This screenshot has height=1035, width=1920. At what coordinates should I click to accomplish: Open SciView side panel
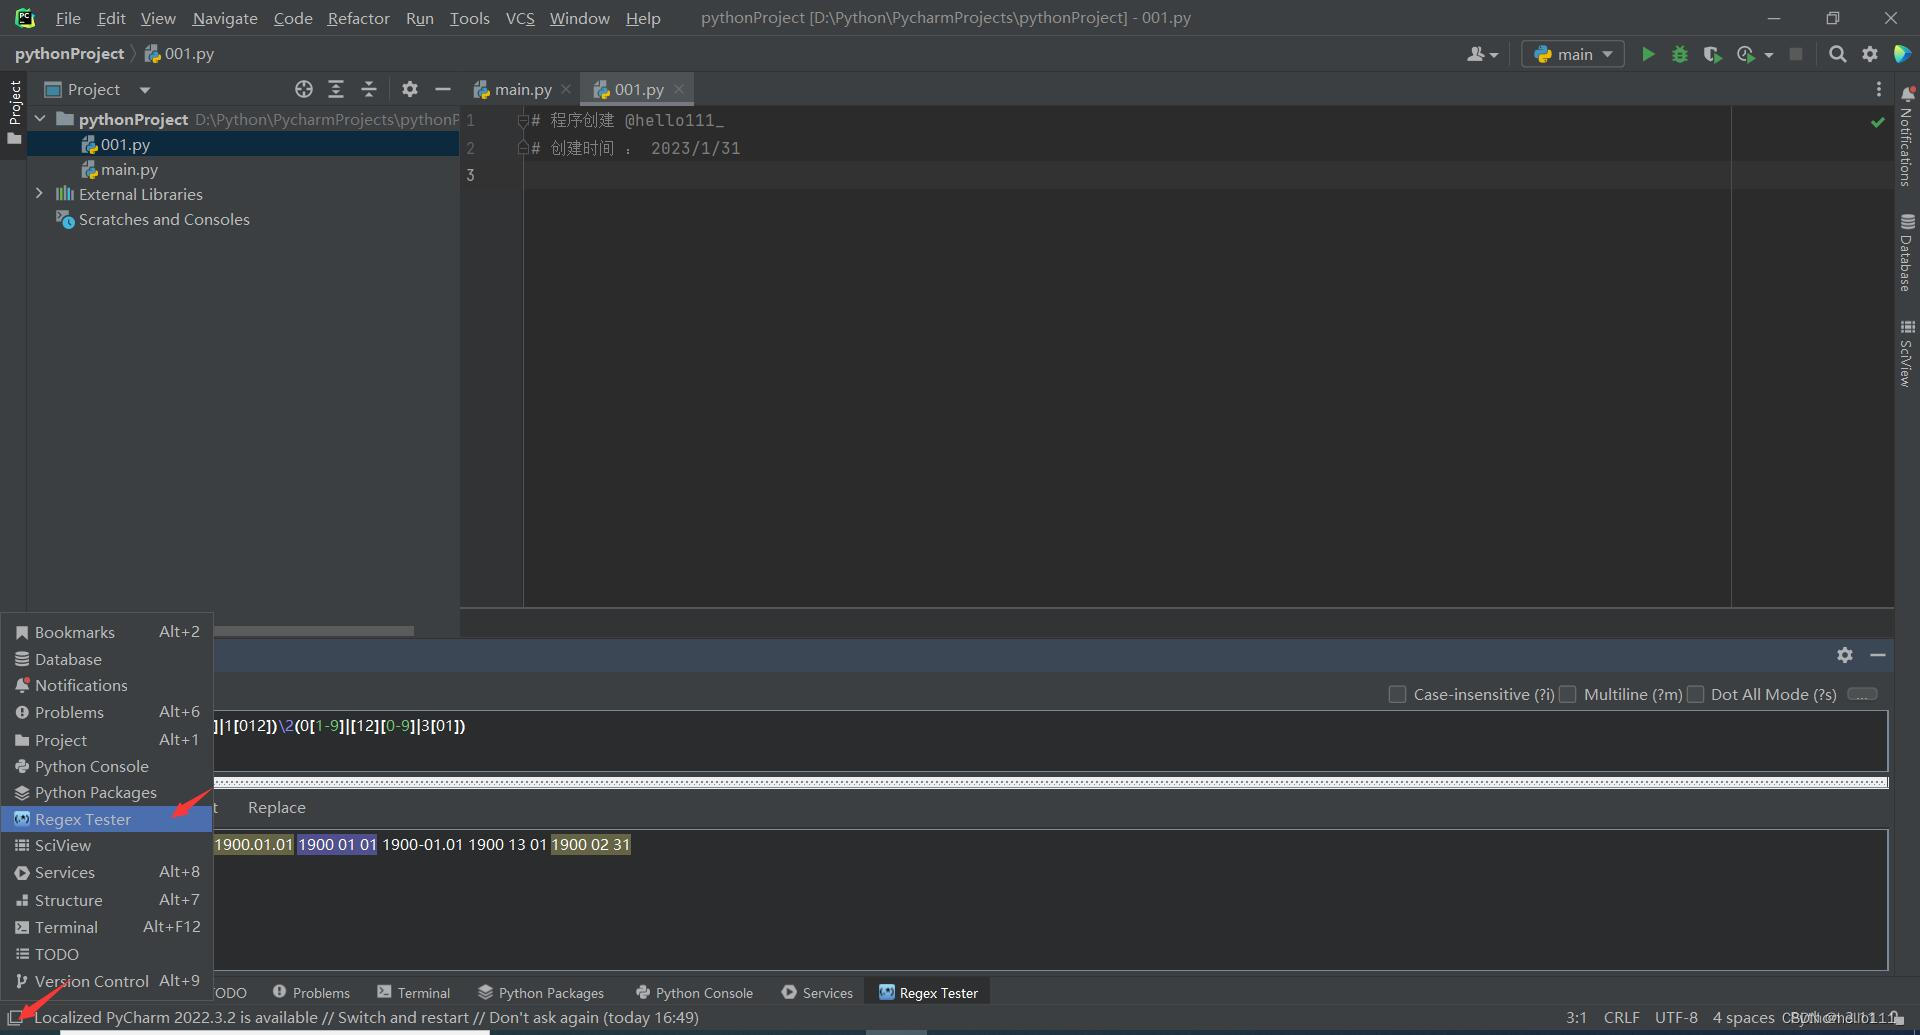click(1906, 353)
